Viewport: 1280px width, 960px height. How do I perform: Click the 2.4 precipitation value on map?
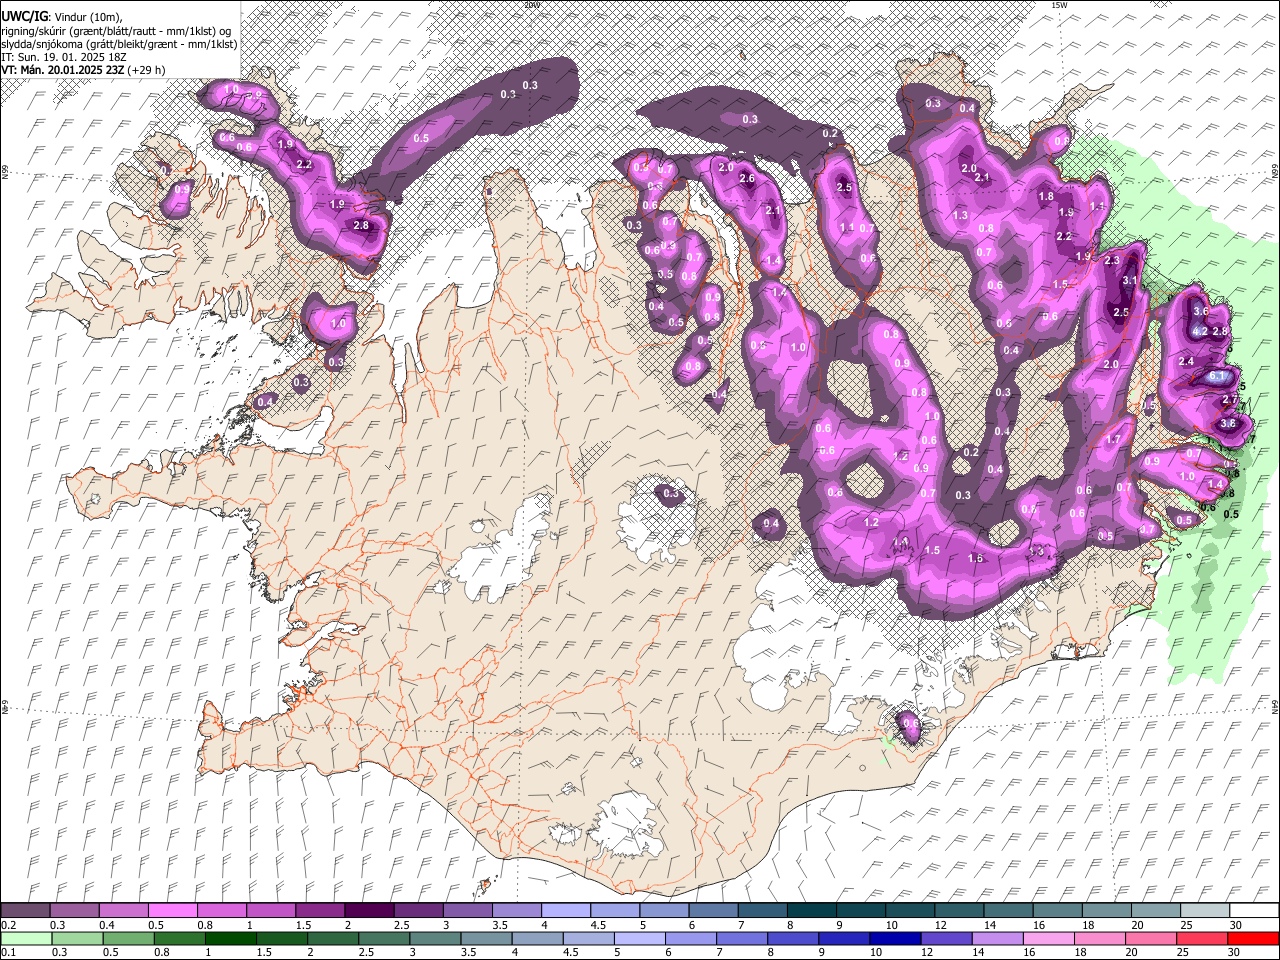pos(1187,361)
